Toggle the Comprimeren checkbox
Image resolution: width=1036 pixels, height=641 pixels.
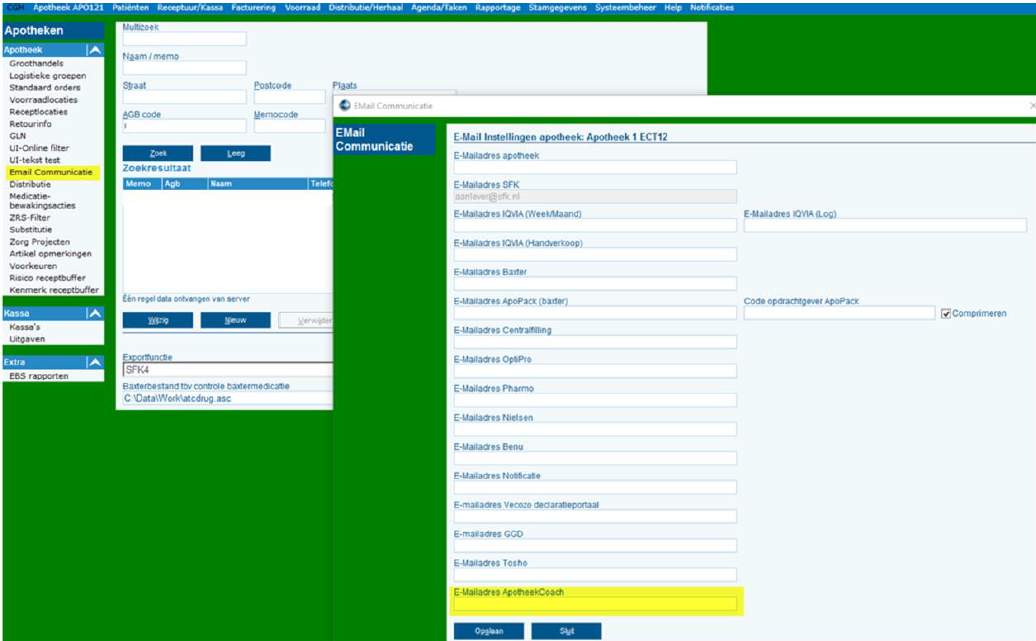(x=945, y=313)
